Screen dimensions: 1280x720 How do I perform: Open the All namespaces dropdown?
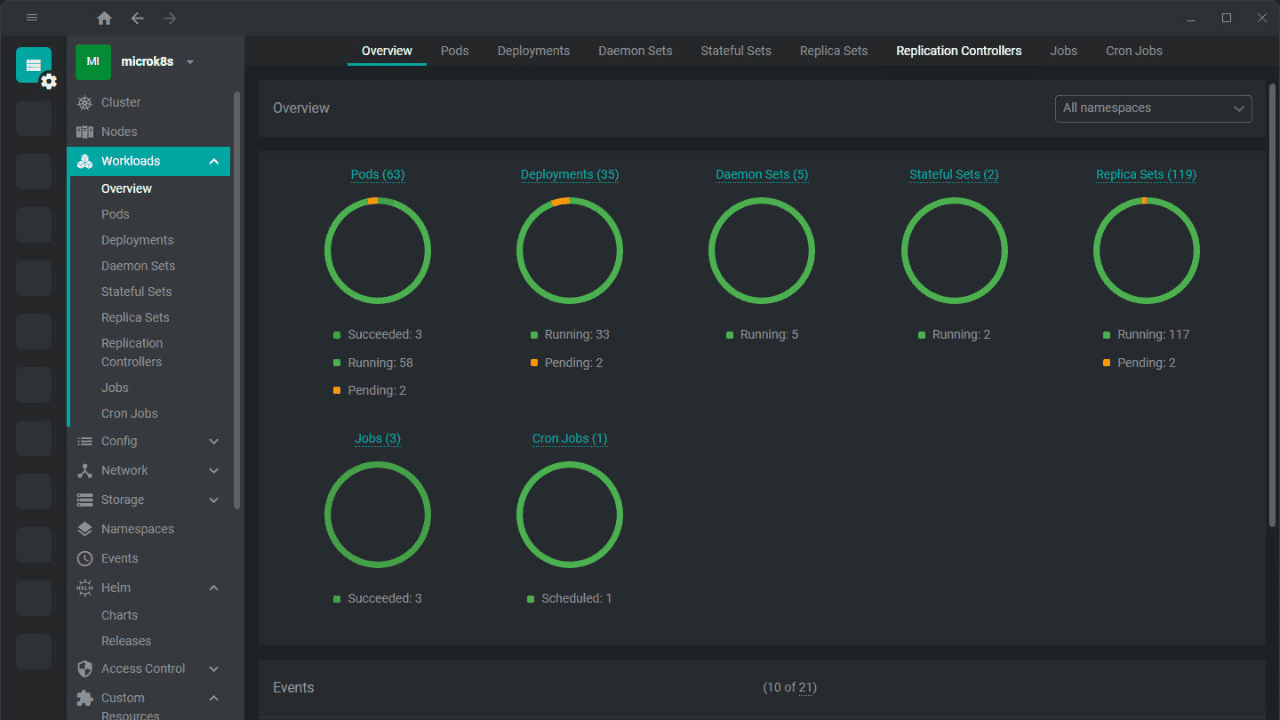(x=1153, y=108)
